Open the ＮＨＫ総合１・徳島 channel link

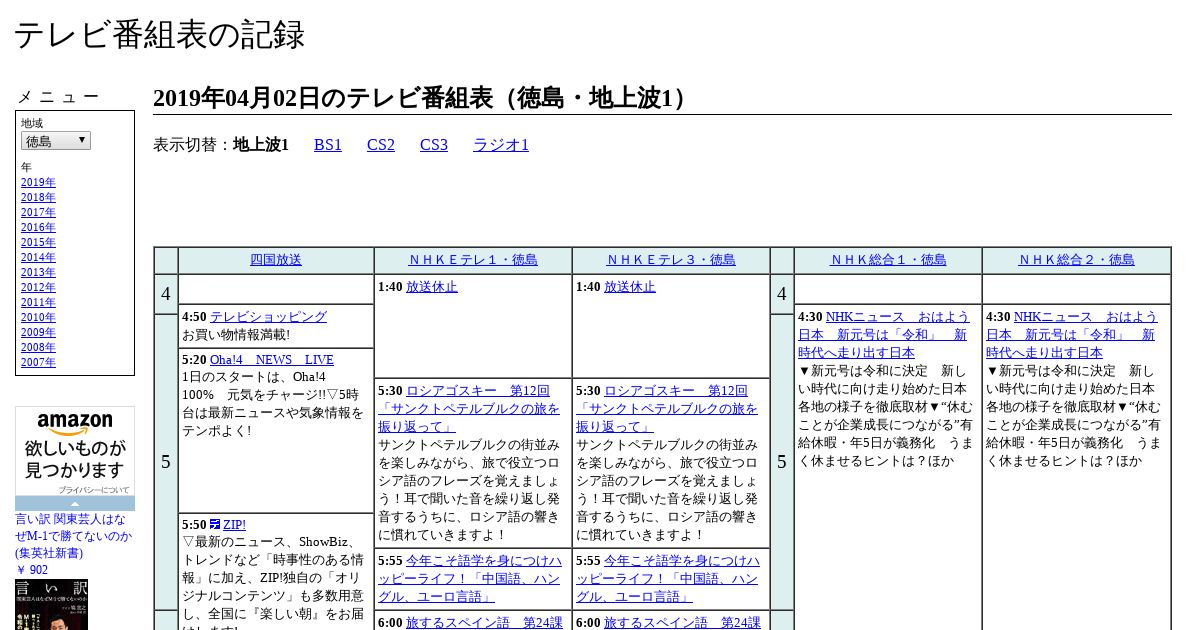888,260
